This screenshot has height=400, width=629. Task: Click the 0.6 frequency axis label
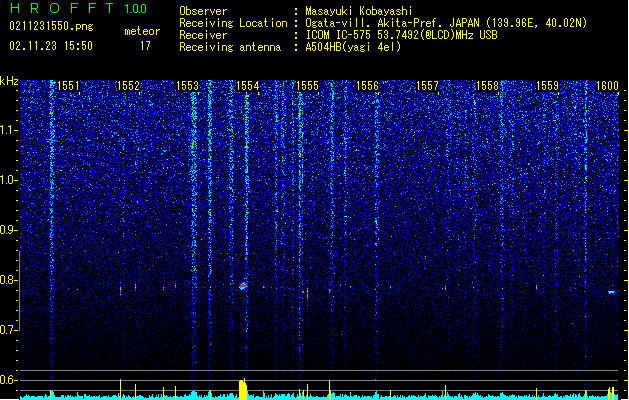coord(9,380)
